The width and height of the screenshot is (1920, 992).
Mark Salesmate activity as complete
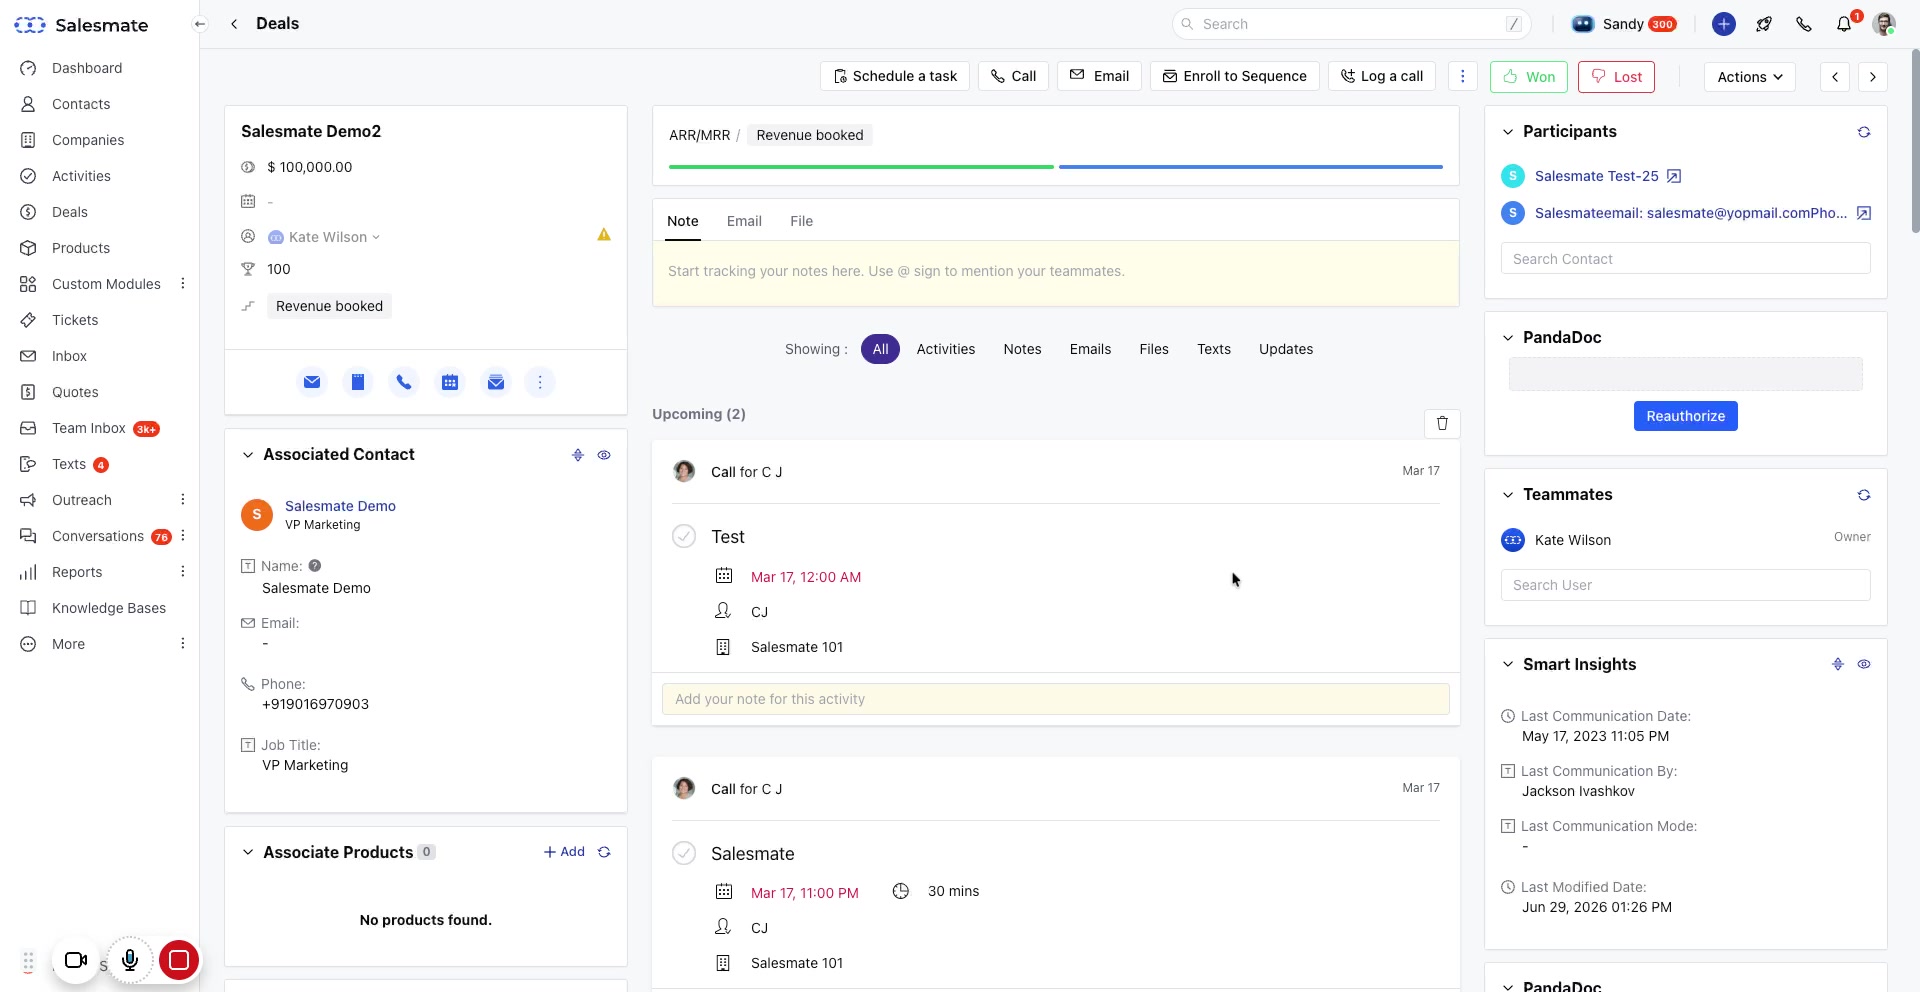pyautogui.click(x=684, y=853)
